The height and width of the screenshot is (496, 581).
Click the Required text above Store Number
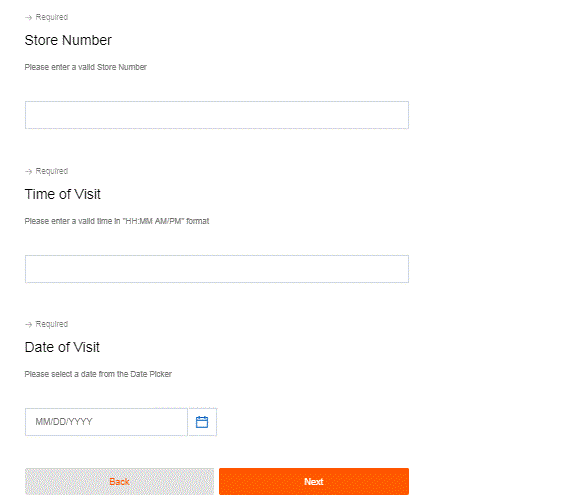tap(52, 17)
